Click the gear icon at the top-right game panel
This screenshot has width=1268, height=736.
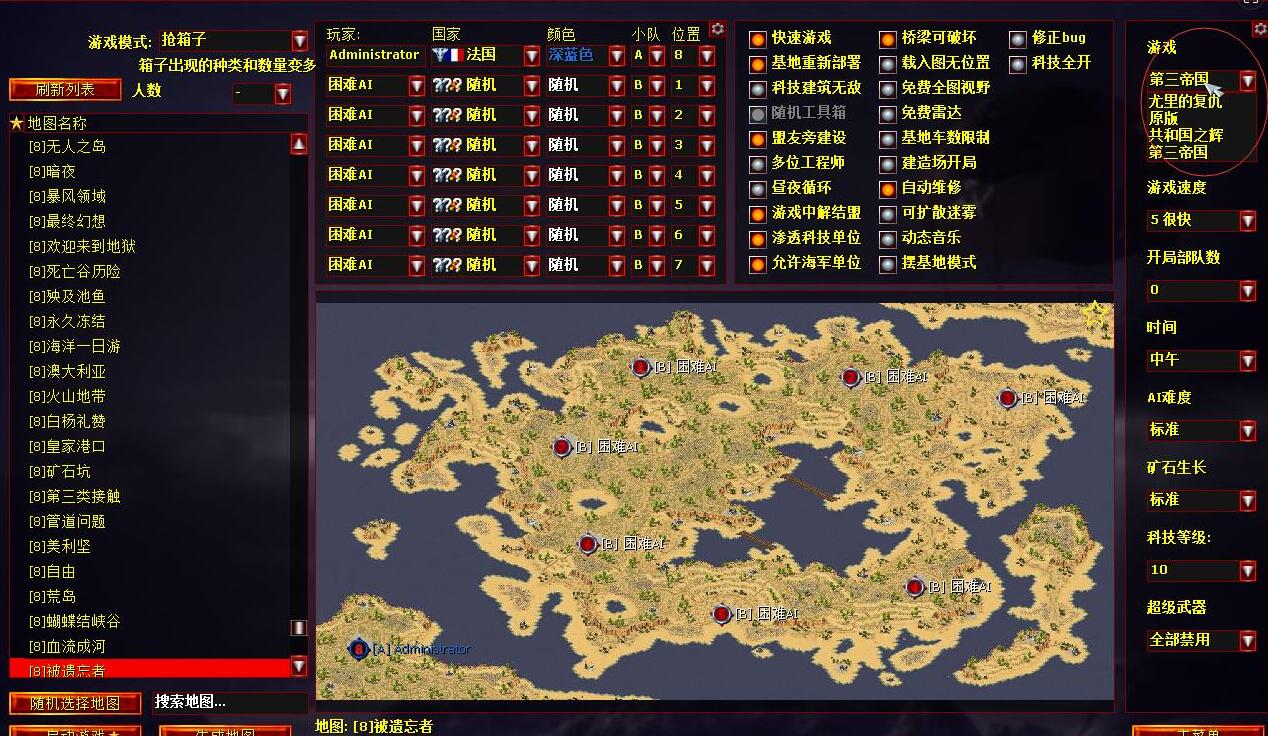[x=1259, y=28]
